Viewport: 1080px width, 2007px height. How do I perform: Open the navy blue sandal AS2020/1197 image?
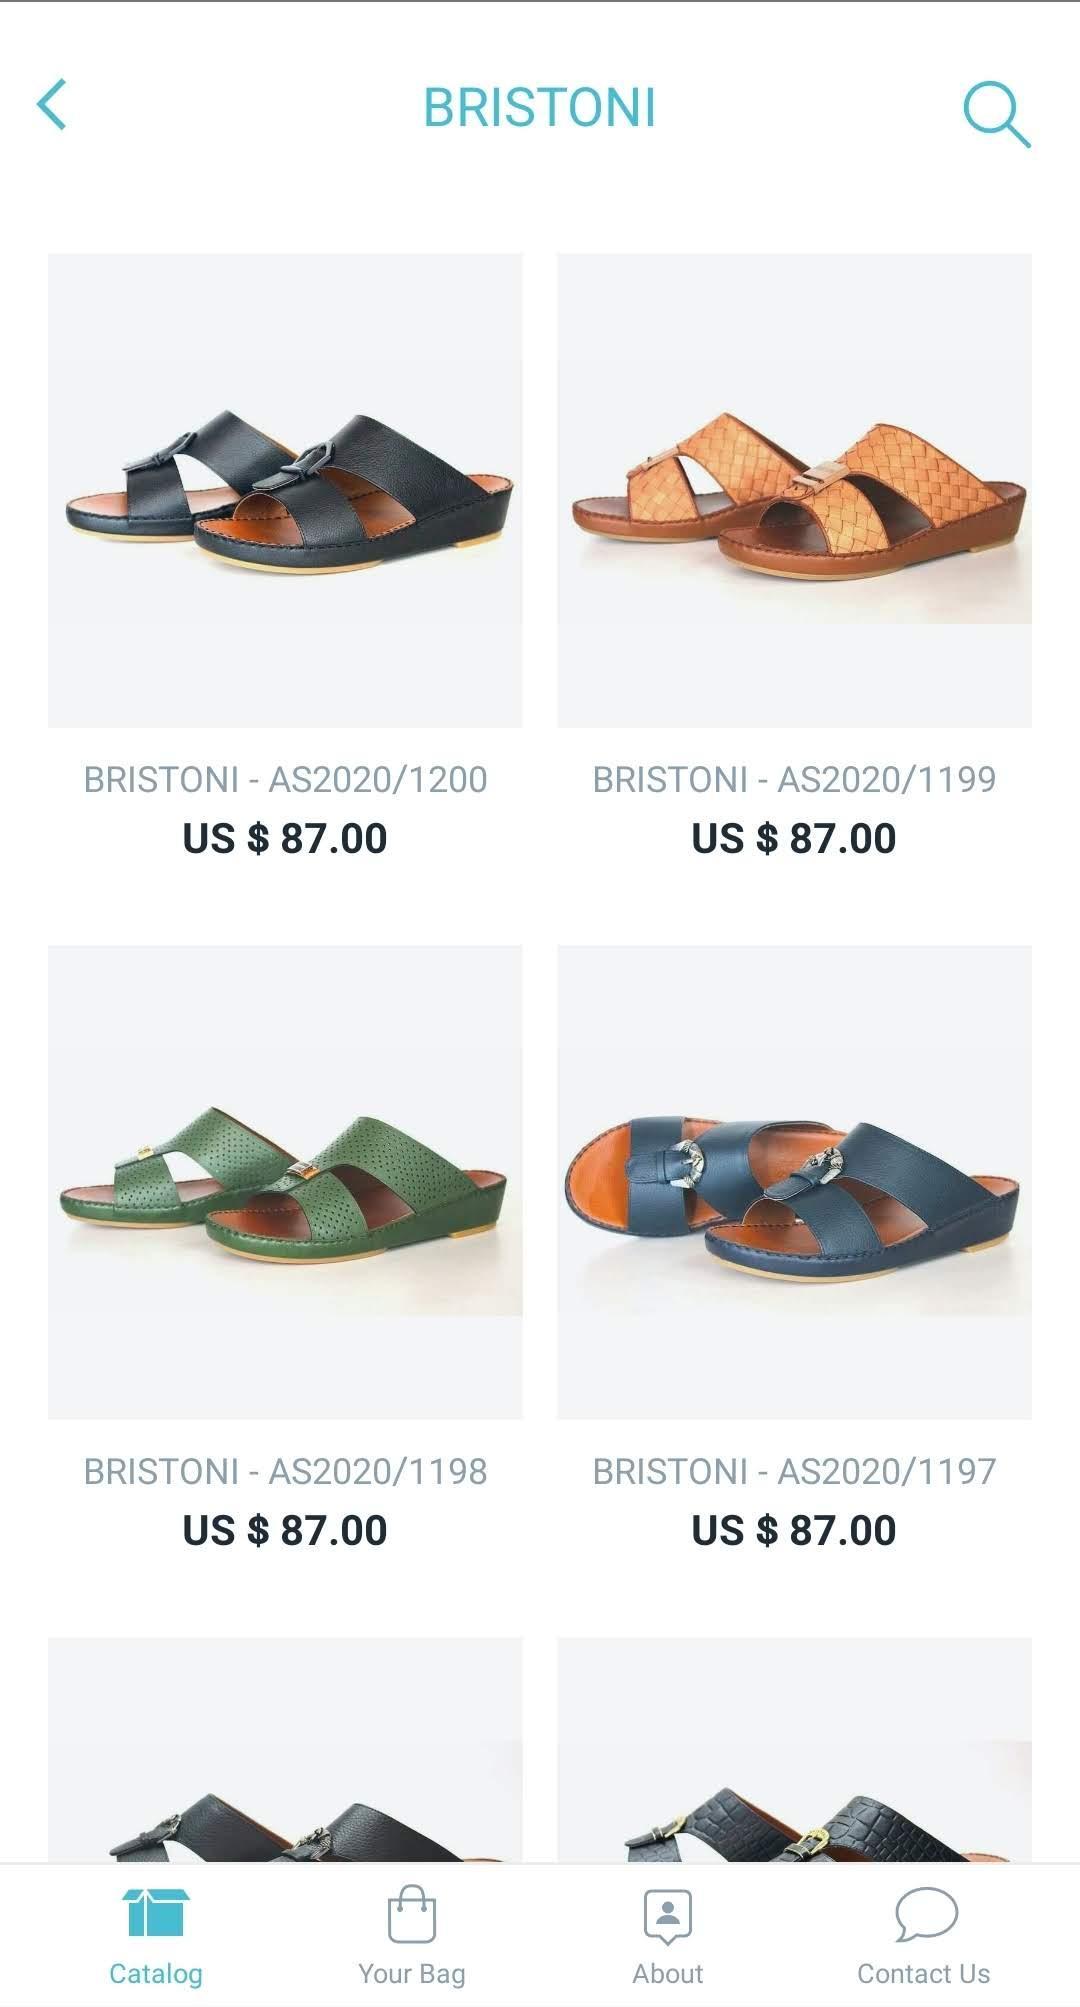(x=794, y=1182)
